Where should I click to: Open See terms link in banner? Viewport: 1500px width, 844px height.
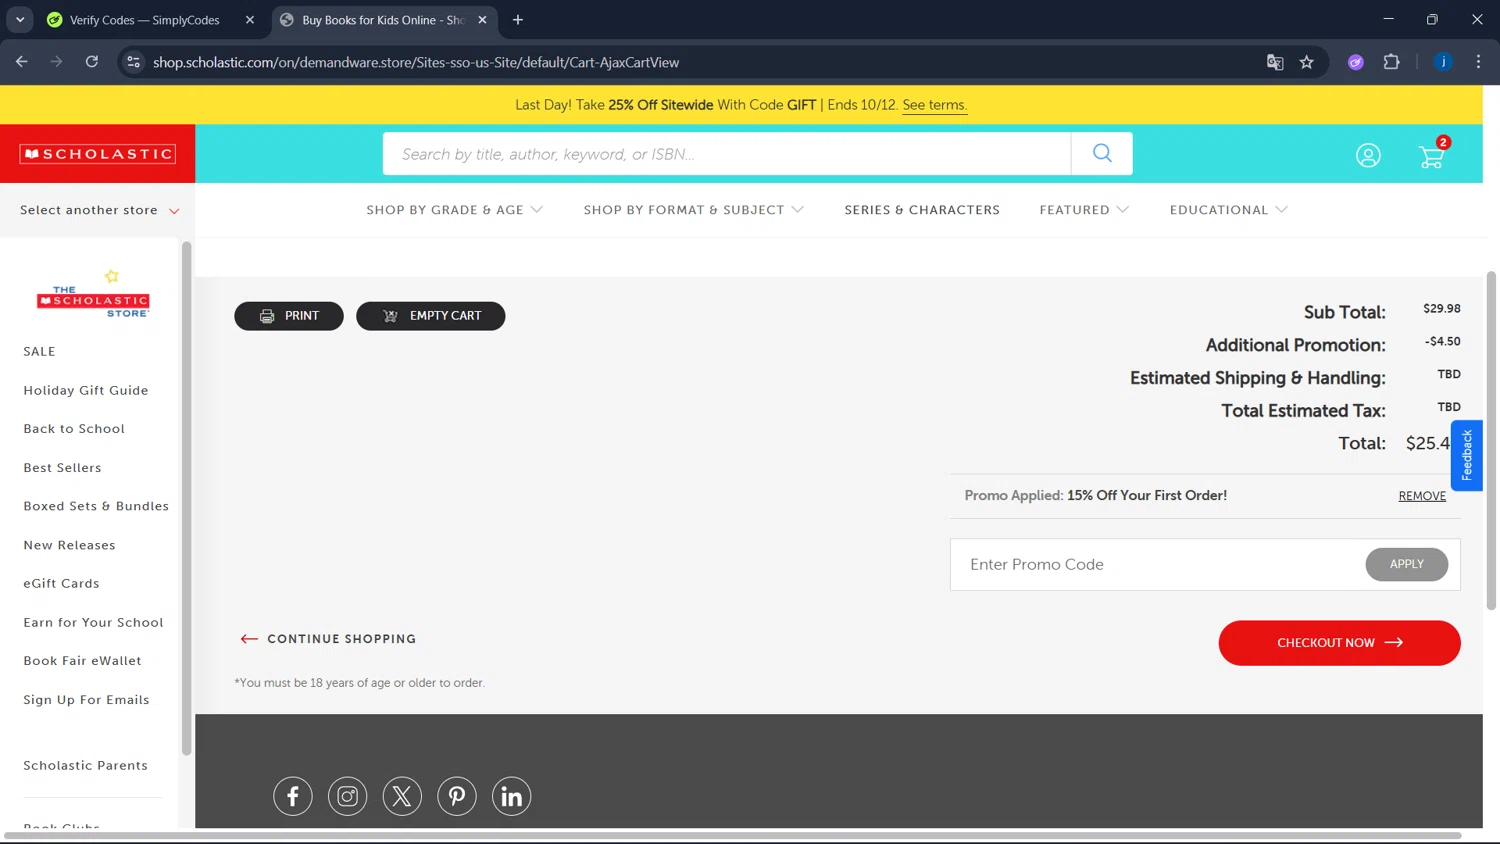pos(934,105)
